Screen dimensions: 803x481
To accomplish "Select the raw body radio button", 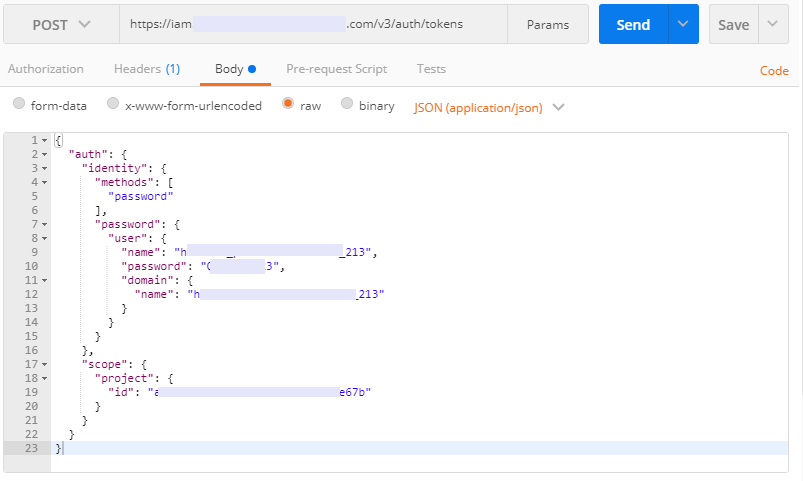I will 288,103.
